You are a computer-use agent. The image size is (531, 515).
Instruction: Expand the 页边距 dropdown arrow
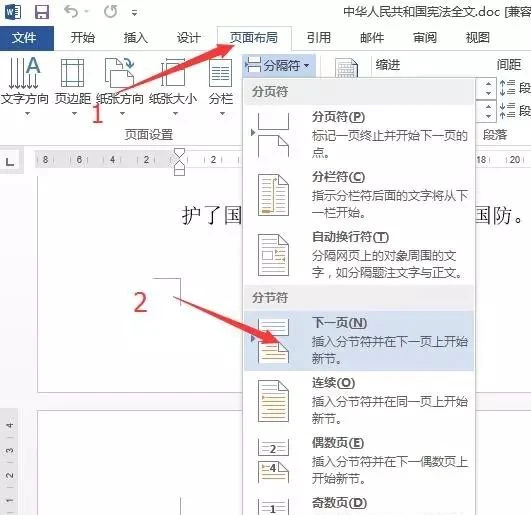coord(74,114)
